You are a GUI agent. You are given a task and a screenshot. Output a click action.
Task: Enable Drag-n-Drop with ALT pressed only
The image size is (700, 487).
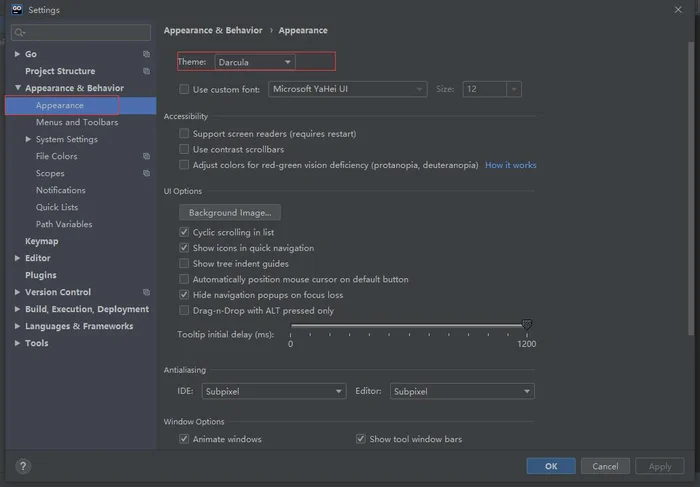click(184, 310)
